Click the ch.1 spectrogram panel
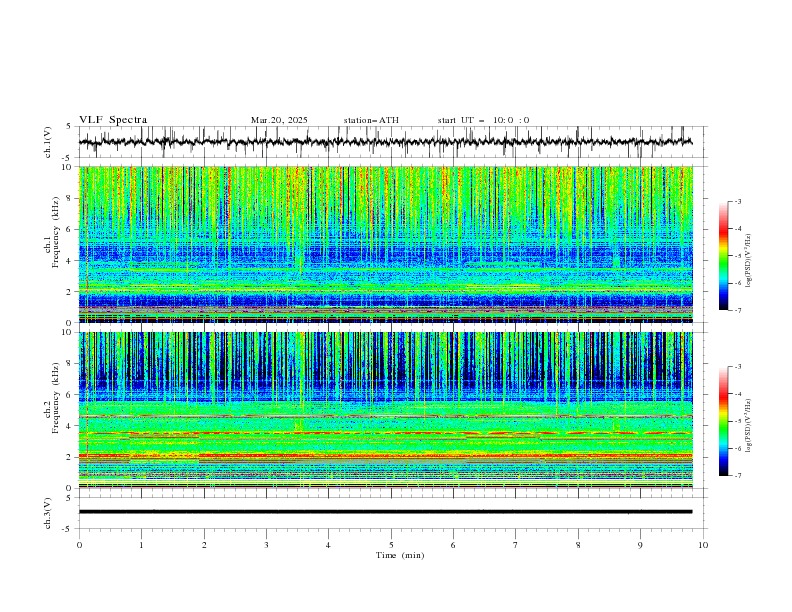792x612 pixels. [x=385, y=244]
